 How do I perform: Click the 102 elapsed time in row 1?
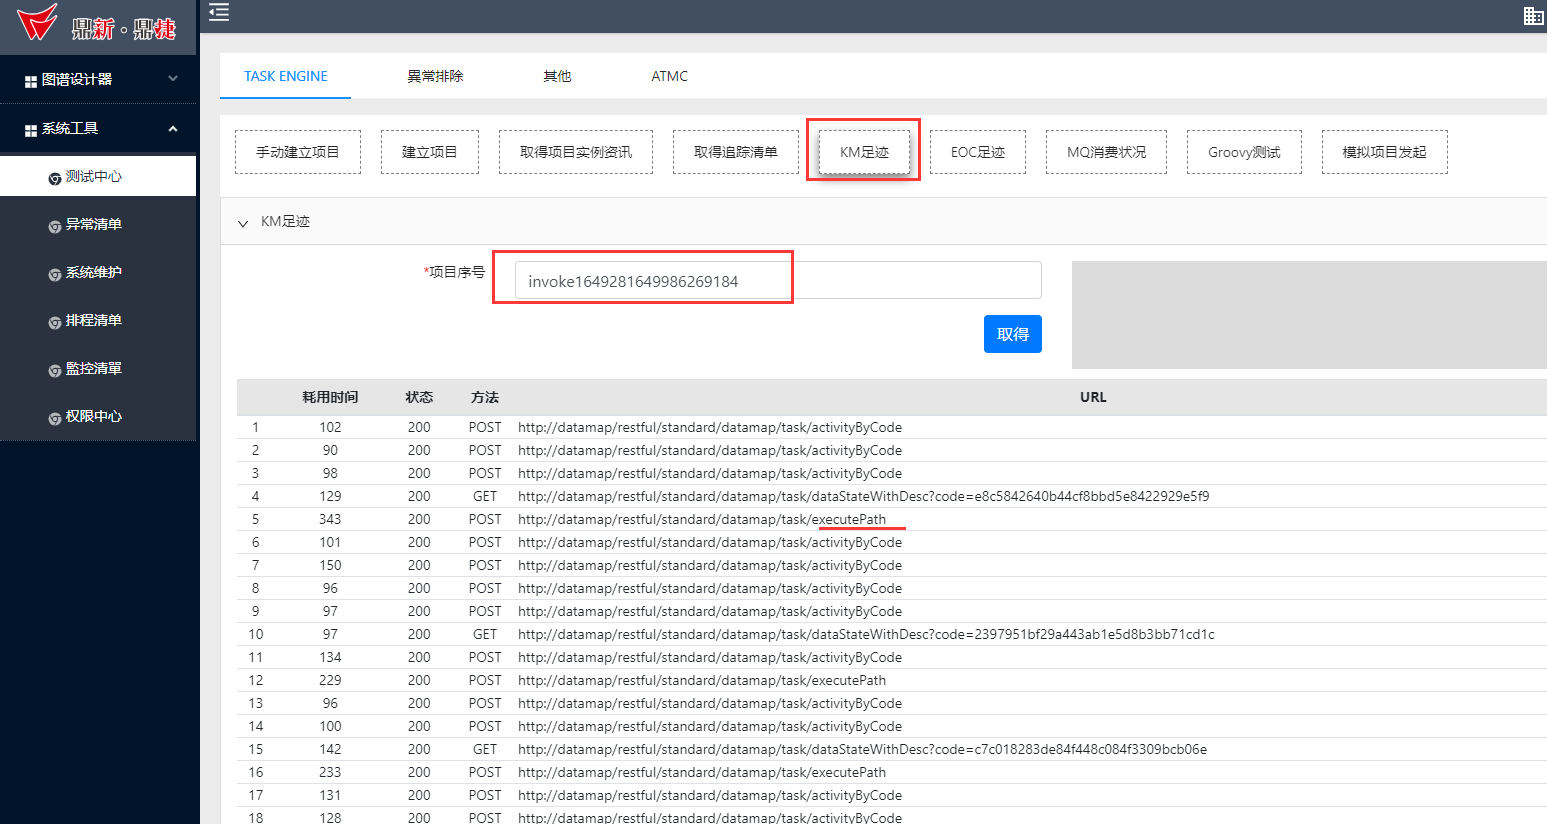330,427
